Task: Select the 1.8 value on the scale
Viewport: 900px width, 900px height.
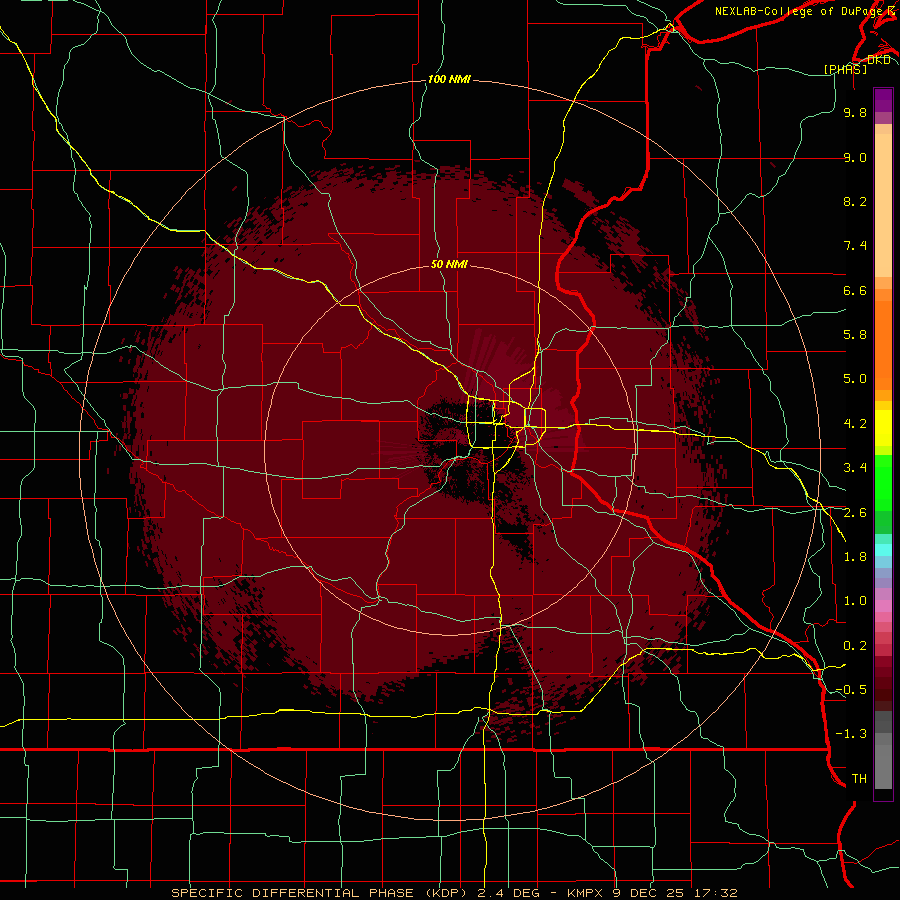Action: click(855, 557)
